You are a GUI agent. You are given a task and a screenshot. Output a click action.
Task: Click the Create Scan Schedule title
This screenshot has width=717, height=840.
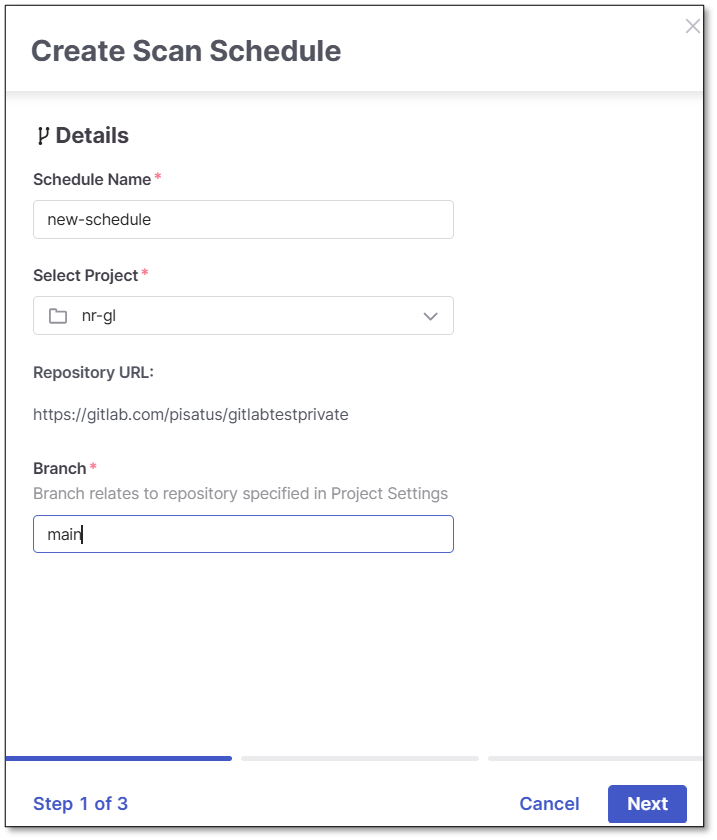186,51
